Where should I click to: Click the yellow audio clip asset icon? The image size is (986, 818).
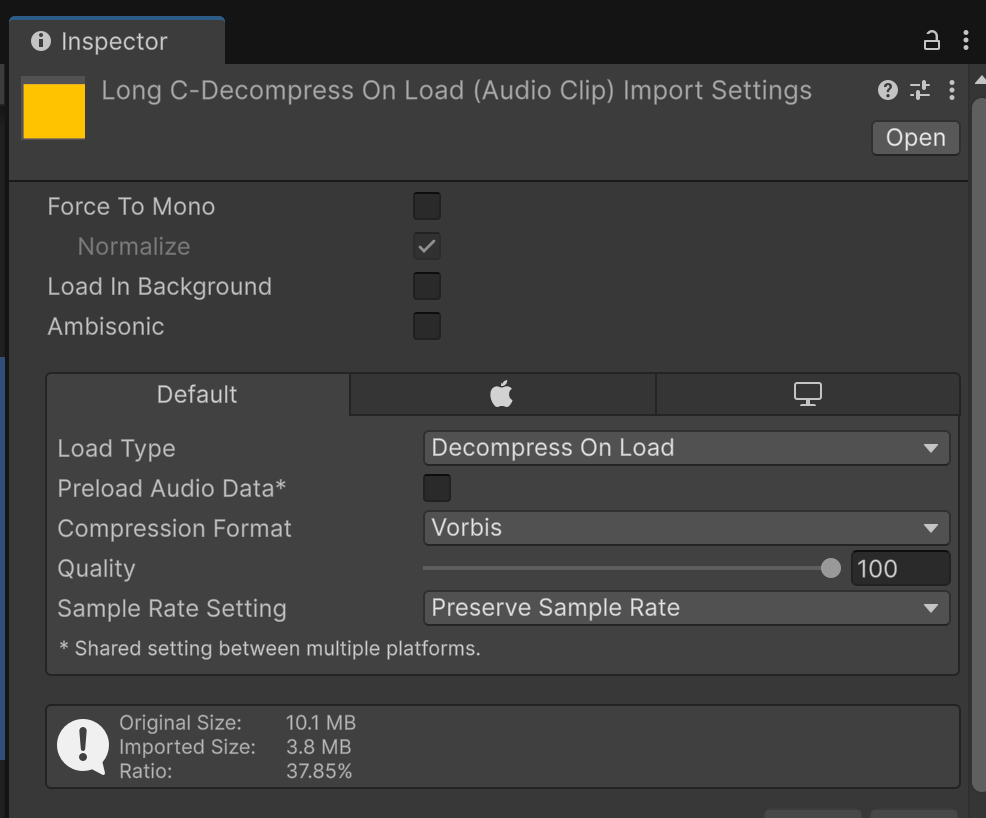click(x=54, y=110)
